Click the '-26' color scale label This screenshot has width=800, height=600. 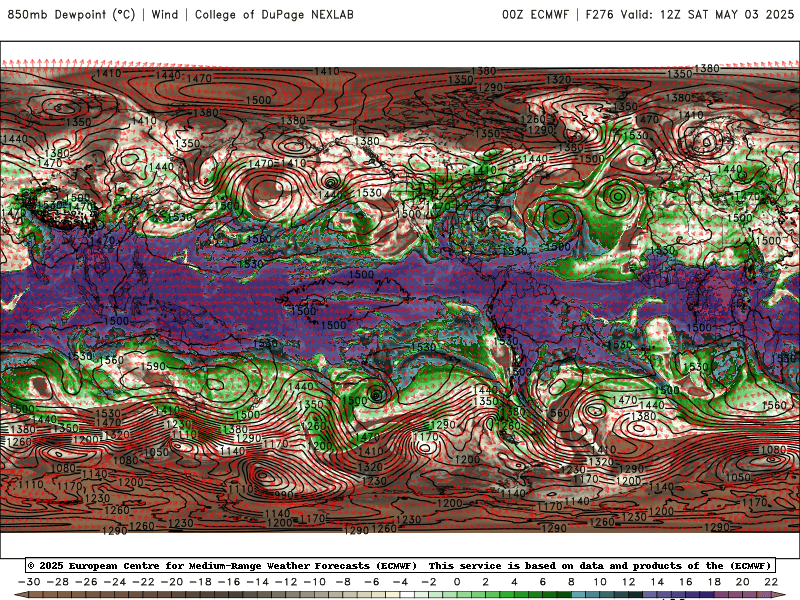click(x=86, y=582)
